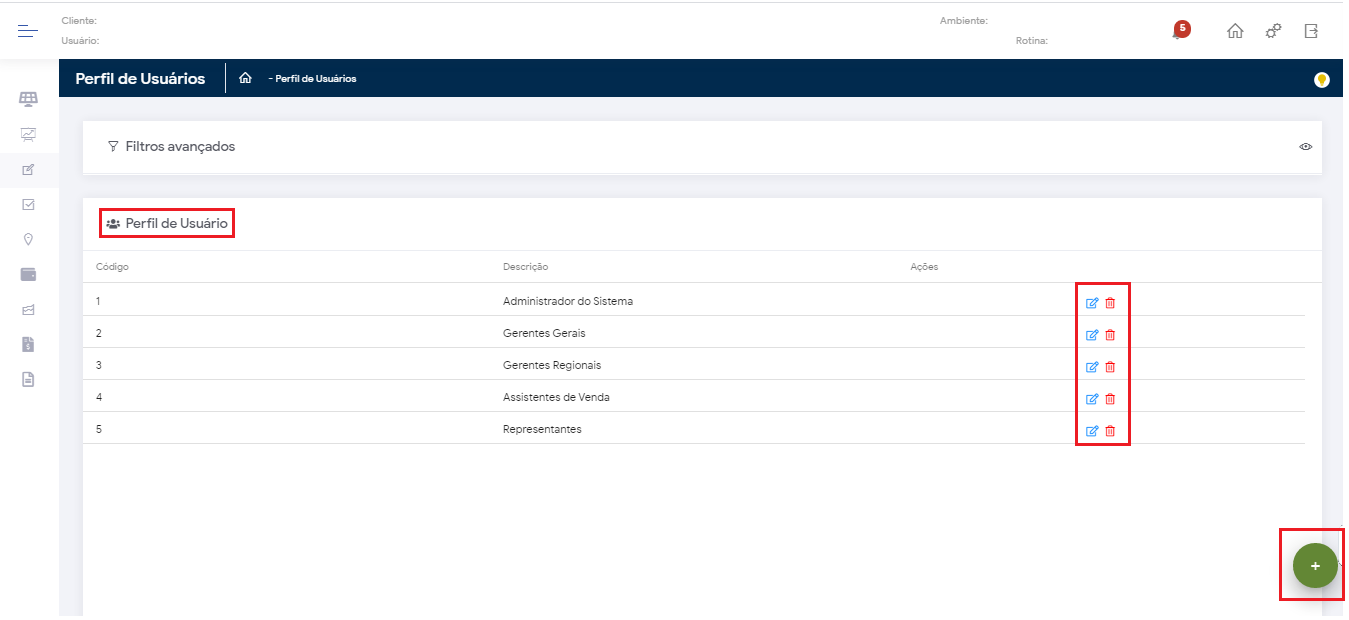Edit the Administrador do Sistema profile
Image resolution: width=1349 pixels, height=620 pixels.
(x=1092, y=303)
